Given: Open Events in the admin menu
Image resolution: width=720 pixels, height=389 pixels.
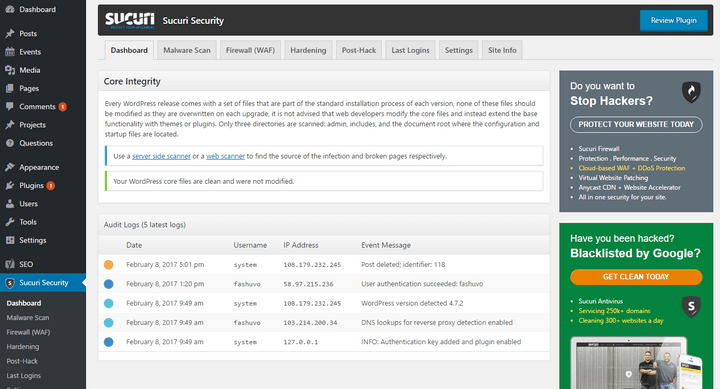Looking at the screenshot, I should (x=30, y=52).
